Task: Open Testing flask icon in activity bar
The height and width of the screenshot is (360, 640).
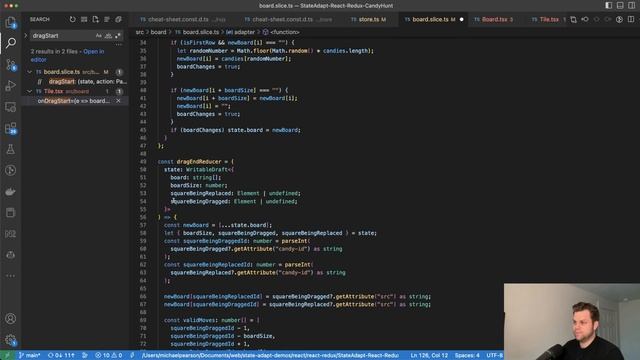Action: coord(11,149)
